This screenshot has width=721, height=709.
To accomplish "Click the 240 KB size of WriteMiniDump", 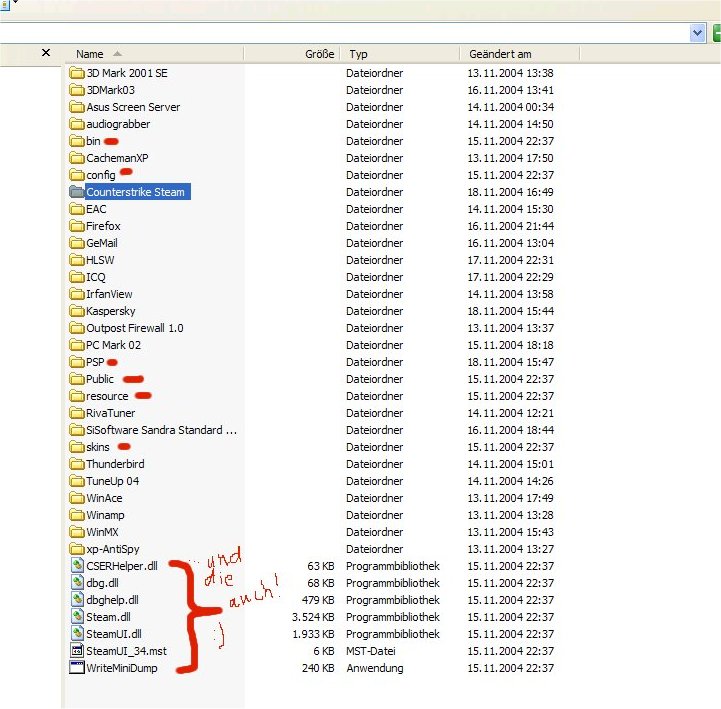I will click(x=318, y=668).
